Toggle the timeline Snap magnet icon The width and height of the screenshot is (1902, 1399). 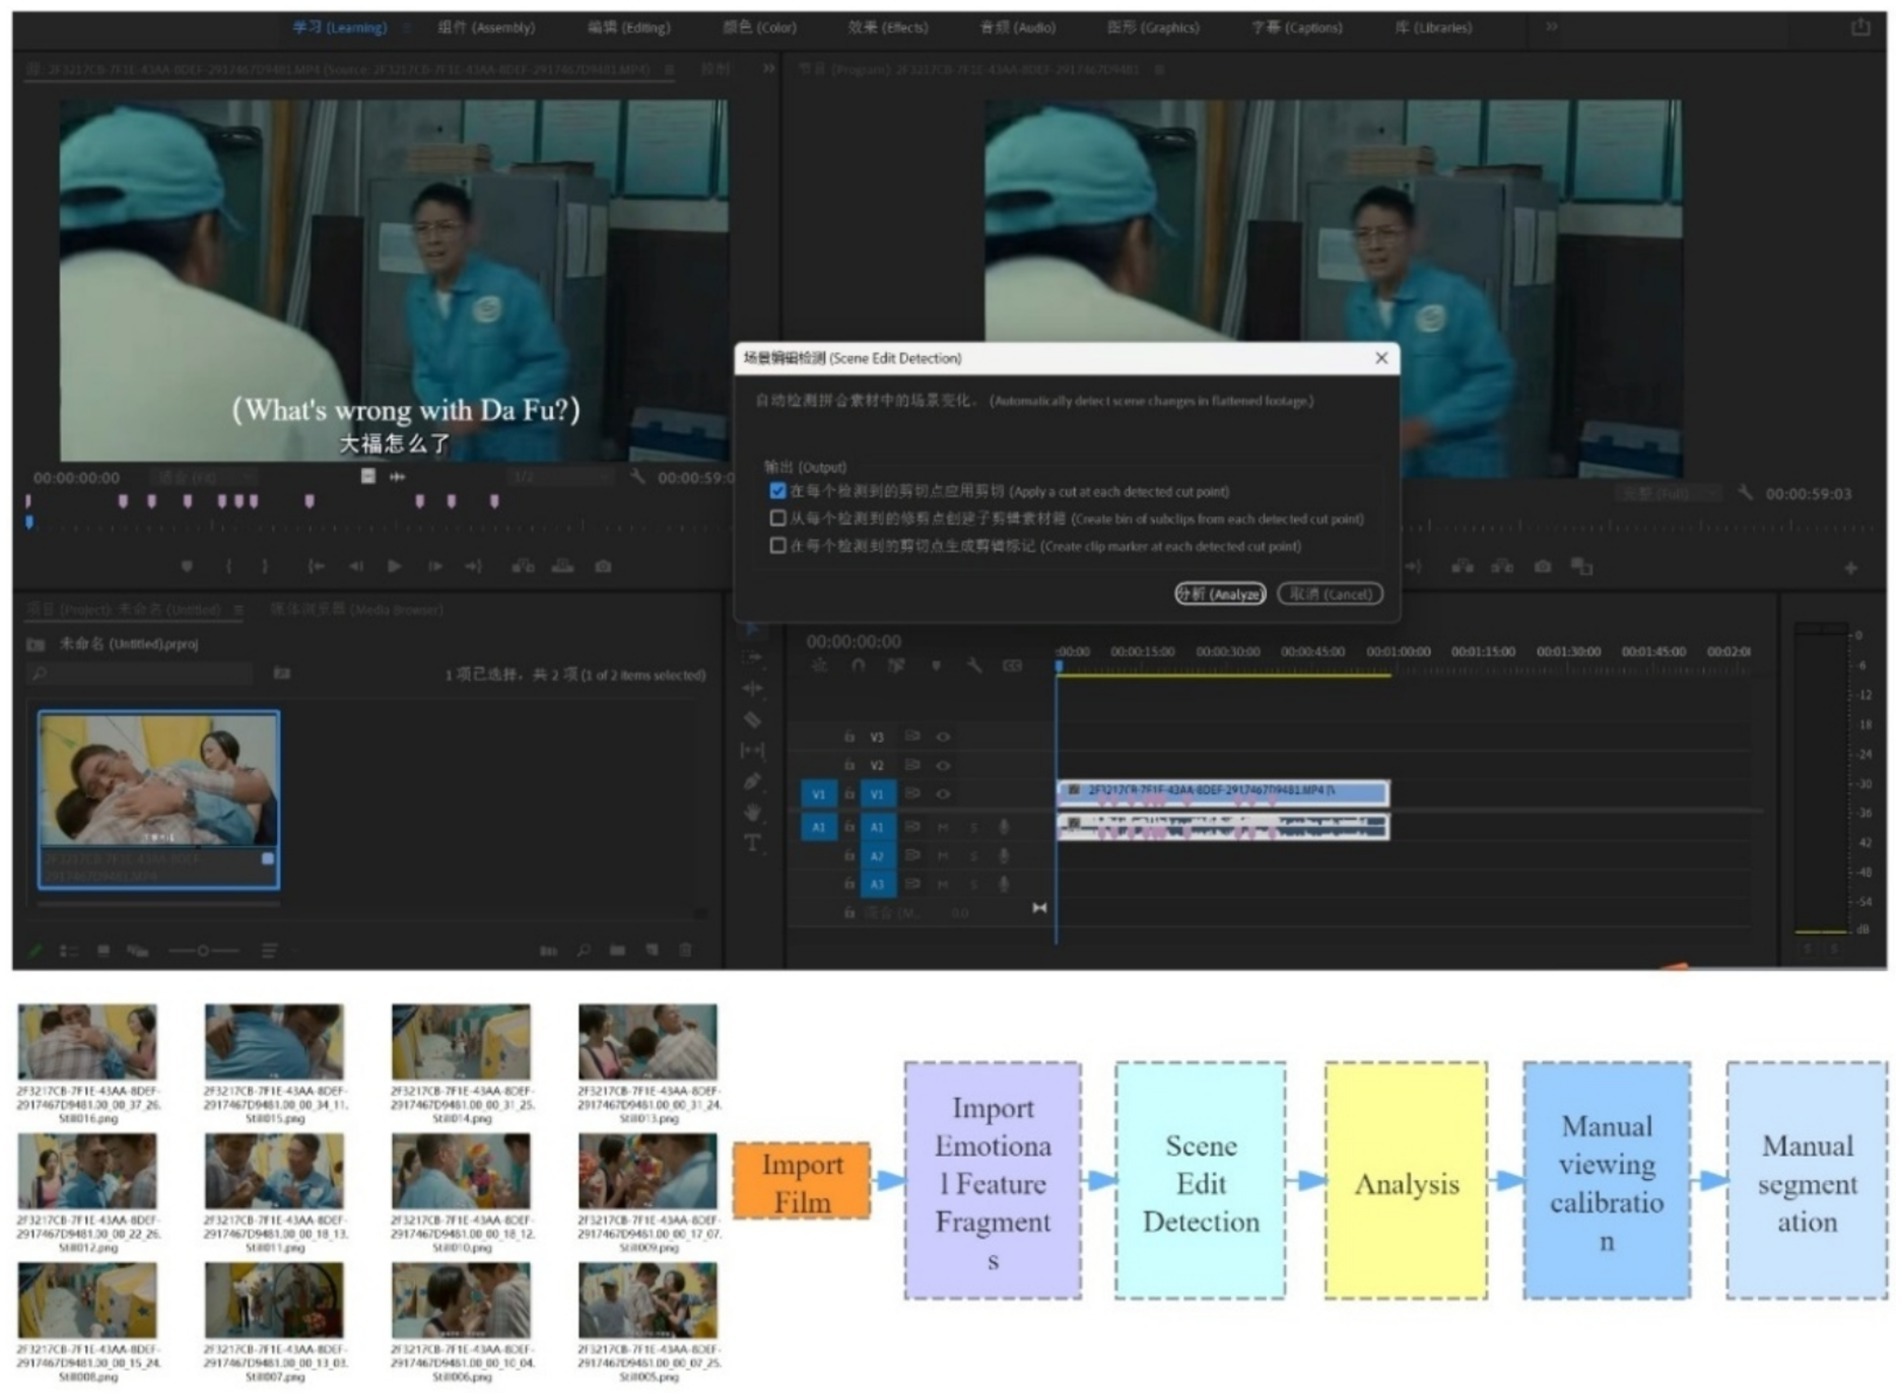pos(858,665)
